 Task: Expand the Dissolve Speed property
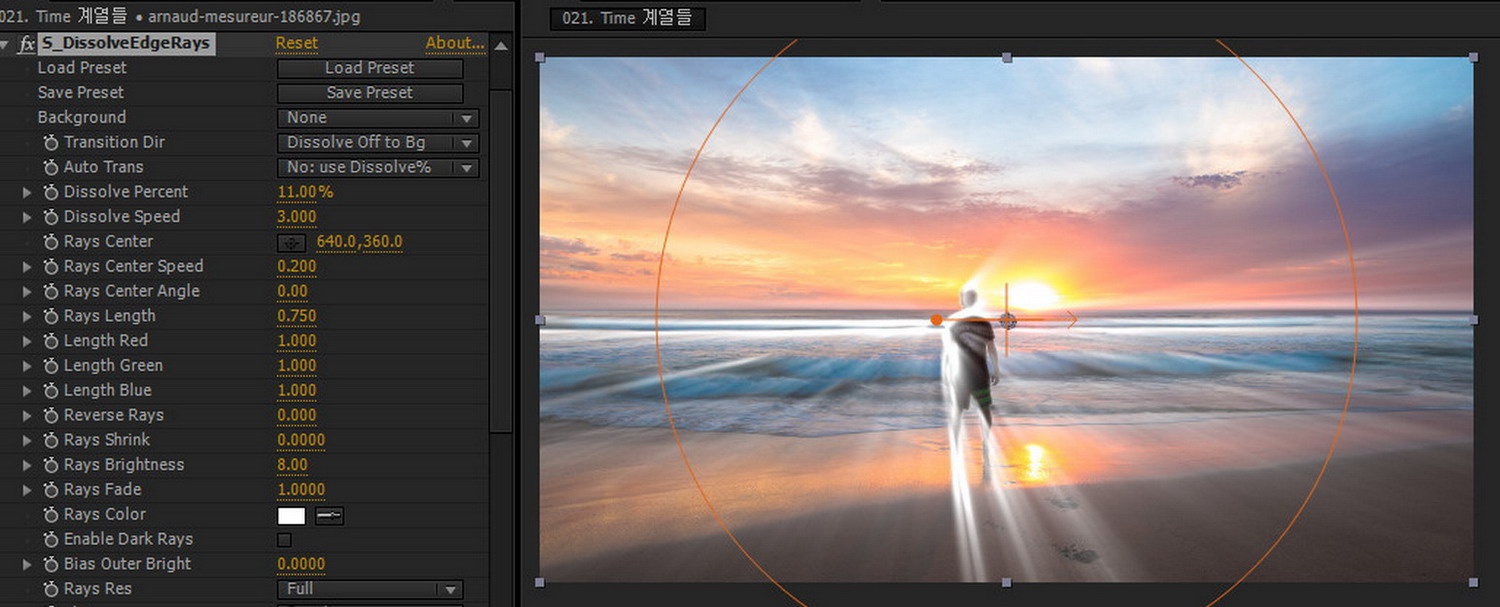[27, 217]
